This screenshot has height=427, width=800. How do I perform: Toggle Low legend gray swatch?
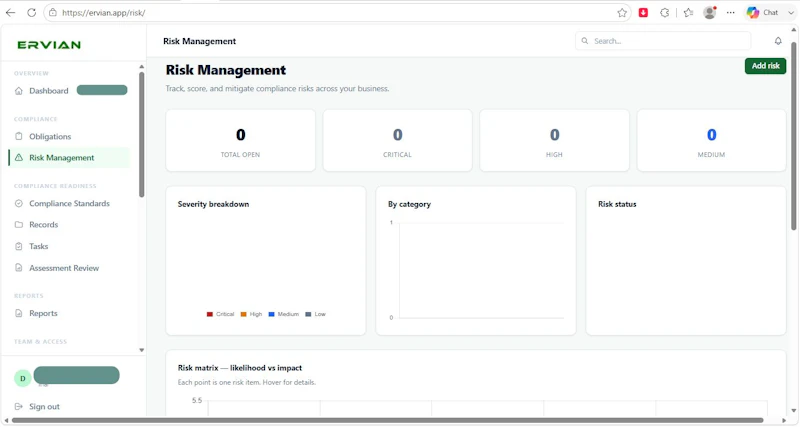(308, 314)
